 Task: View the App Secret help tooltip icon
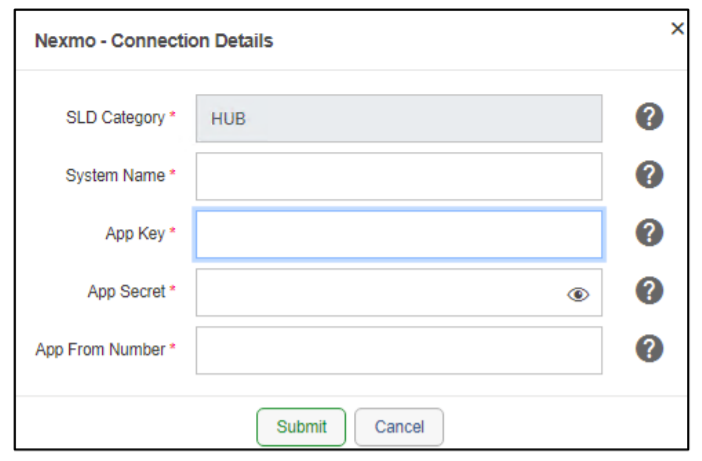(649, 291)
